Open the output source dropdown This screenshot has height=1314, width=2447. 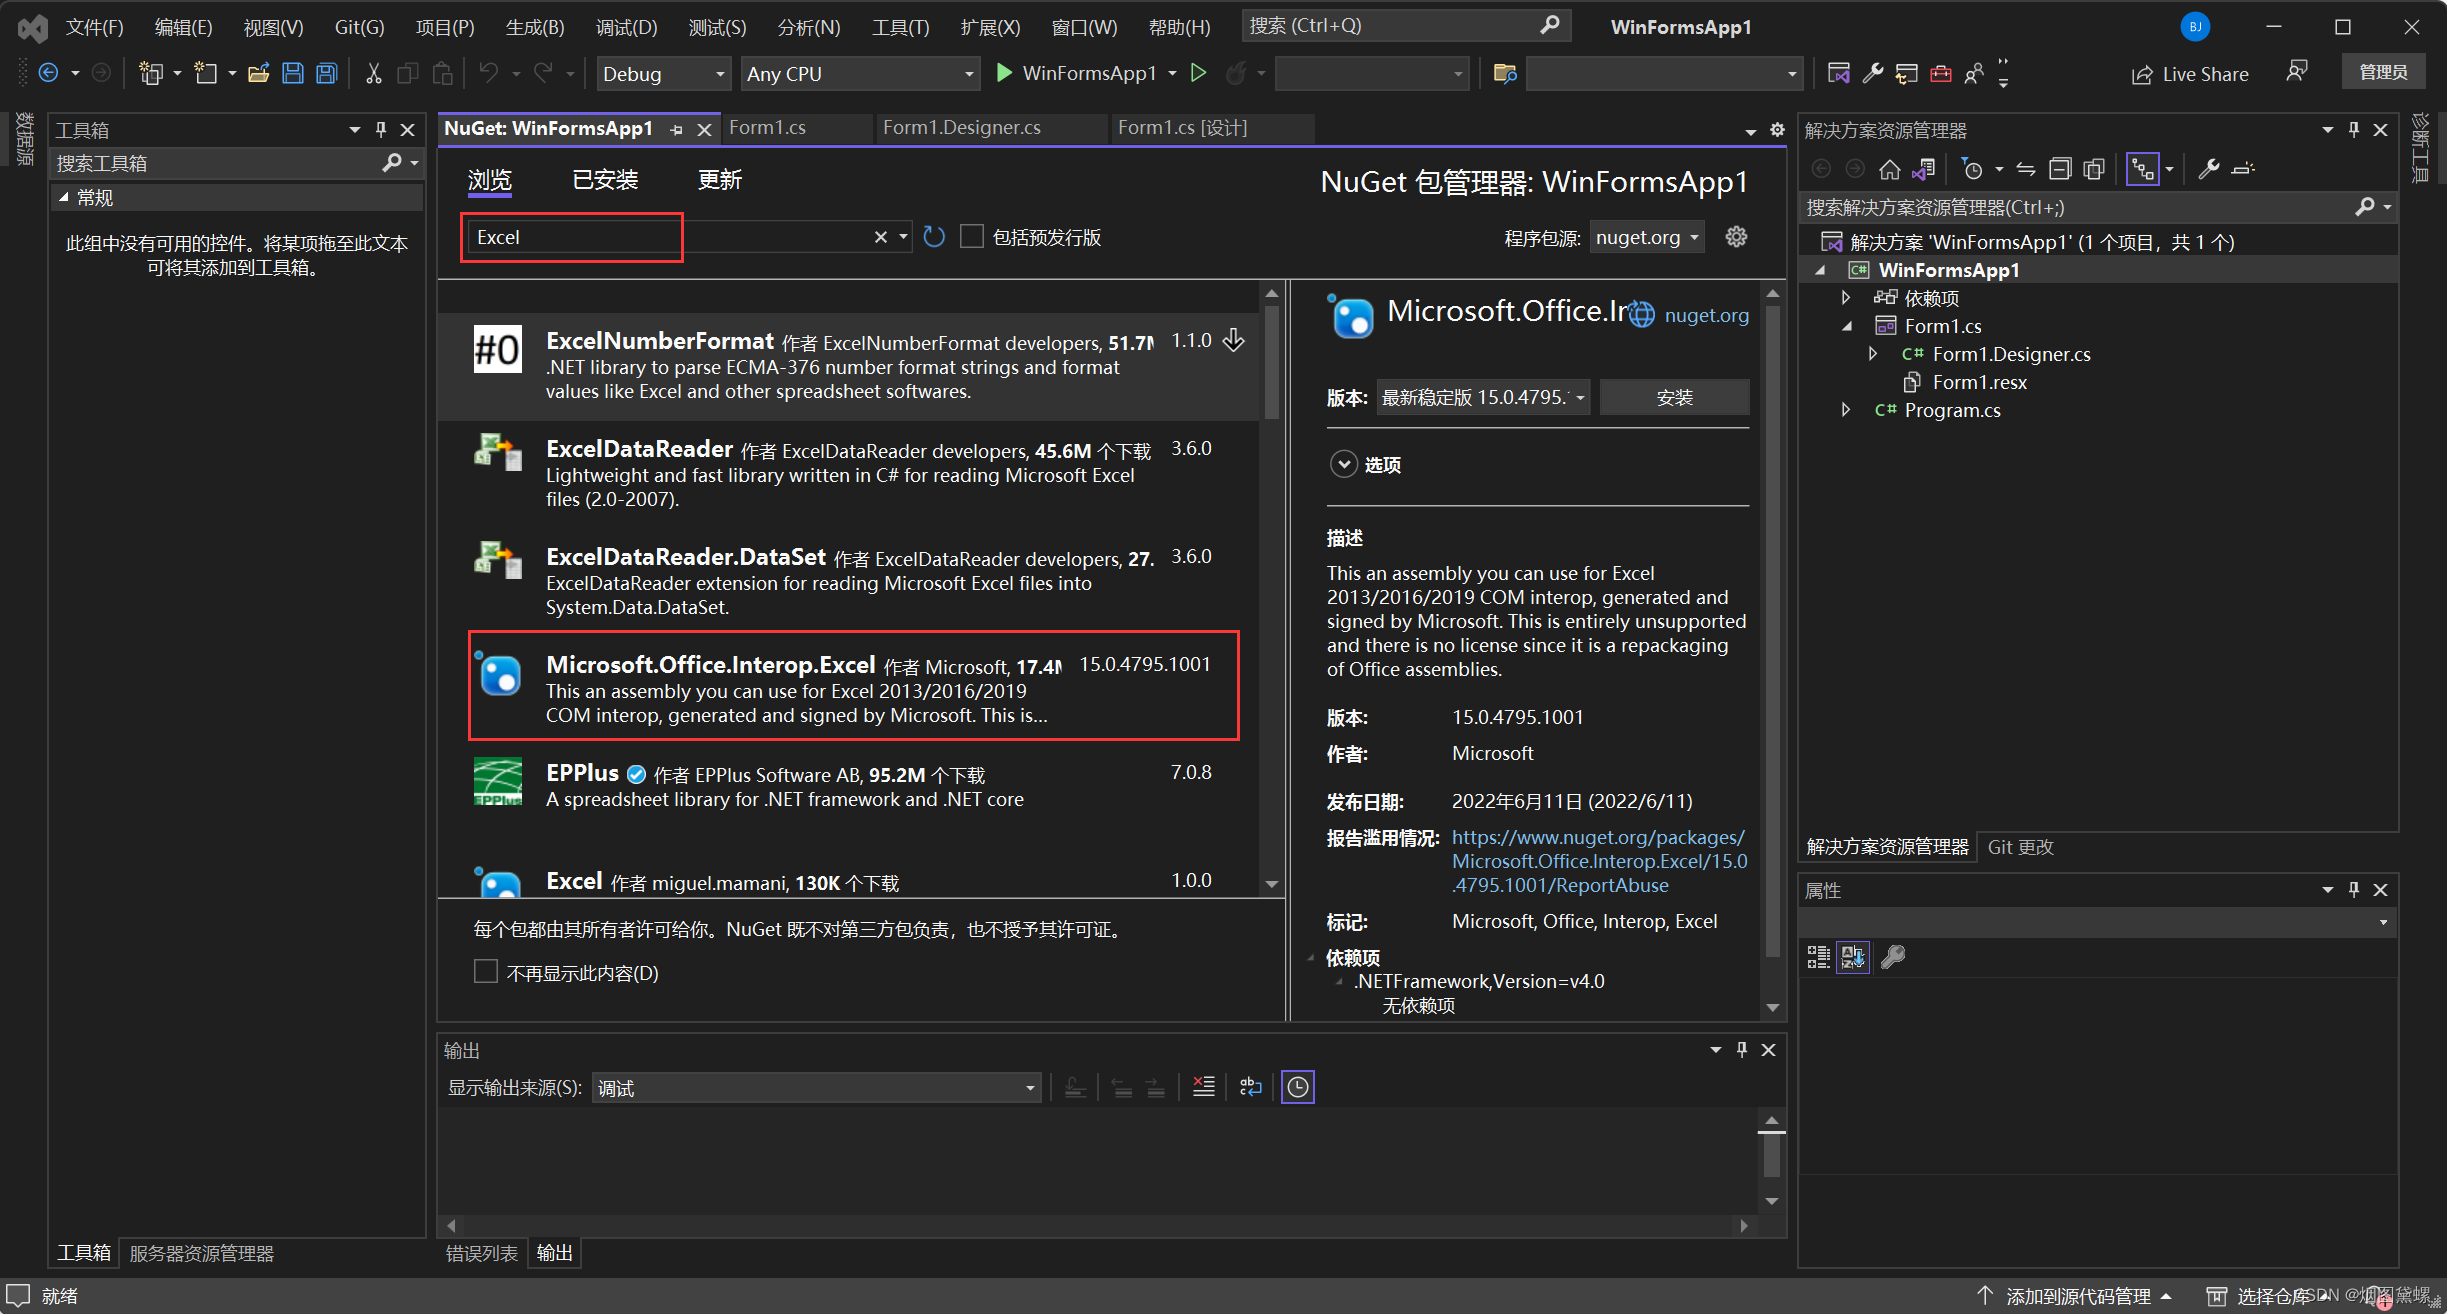(816, 1087)
